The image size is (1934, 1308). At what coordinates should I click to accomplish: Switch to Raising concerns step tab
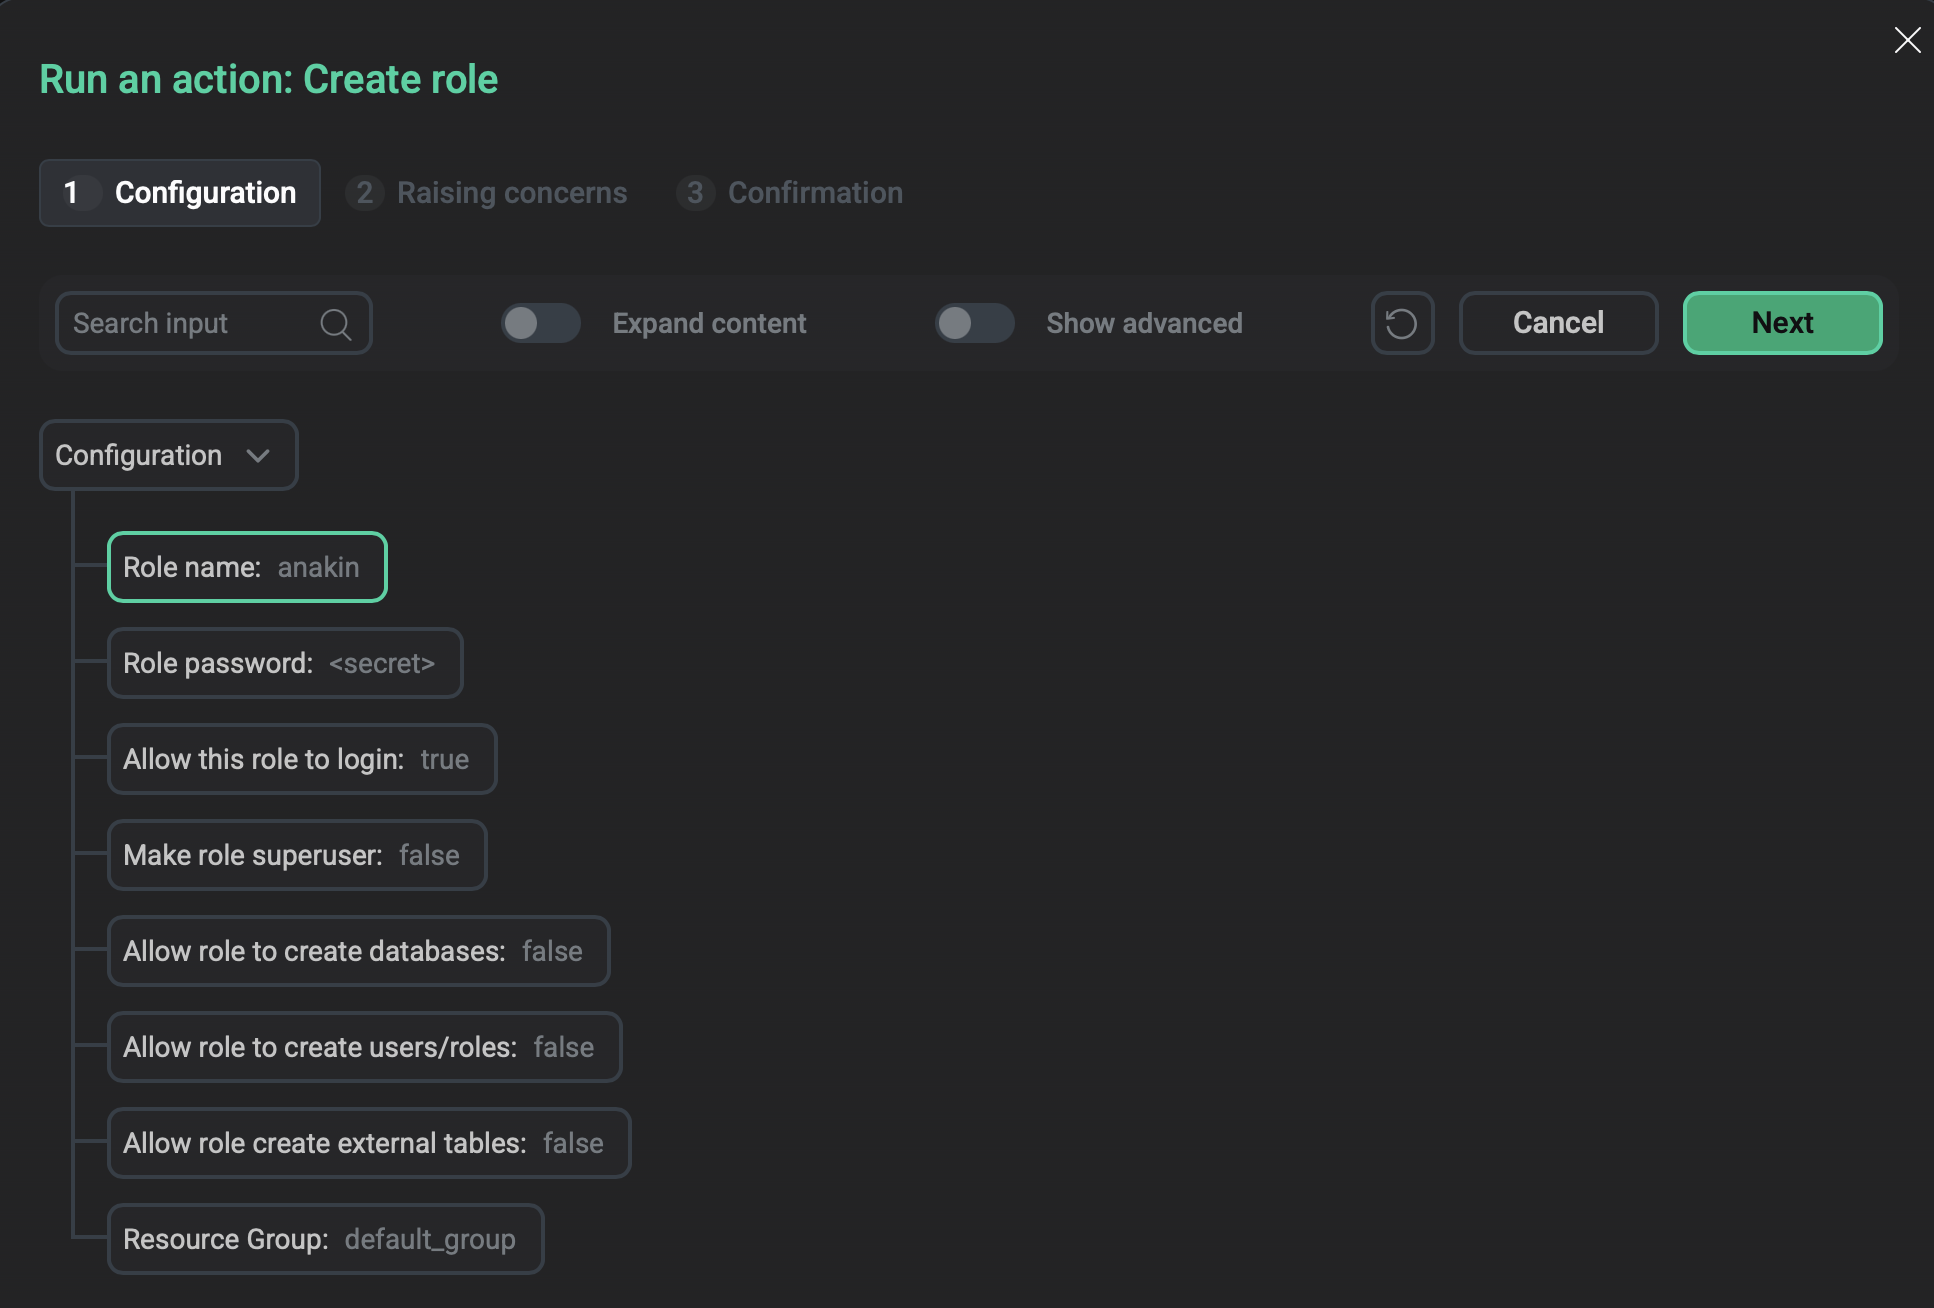click(488, 193)
